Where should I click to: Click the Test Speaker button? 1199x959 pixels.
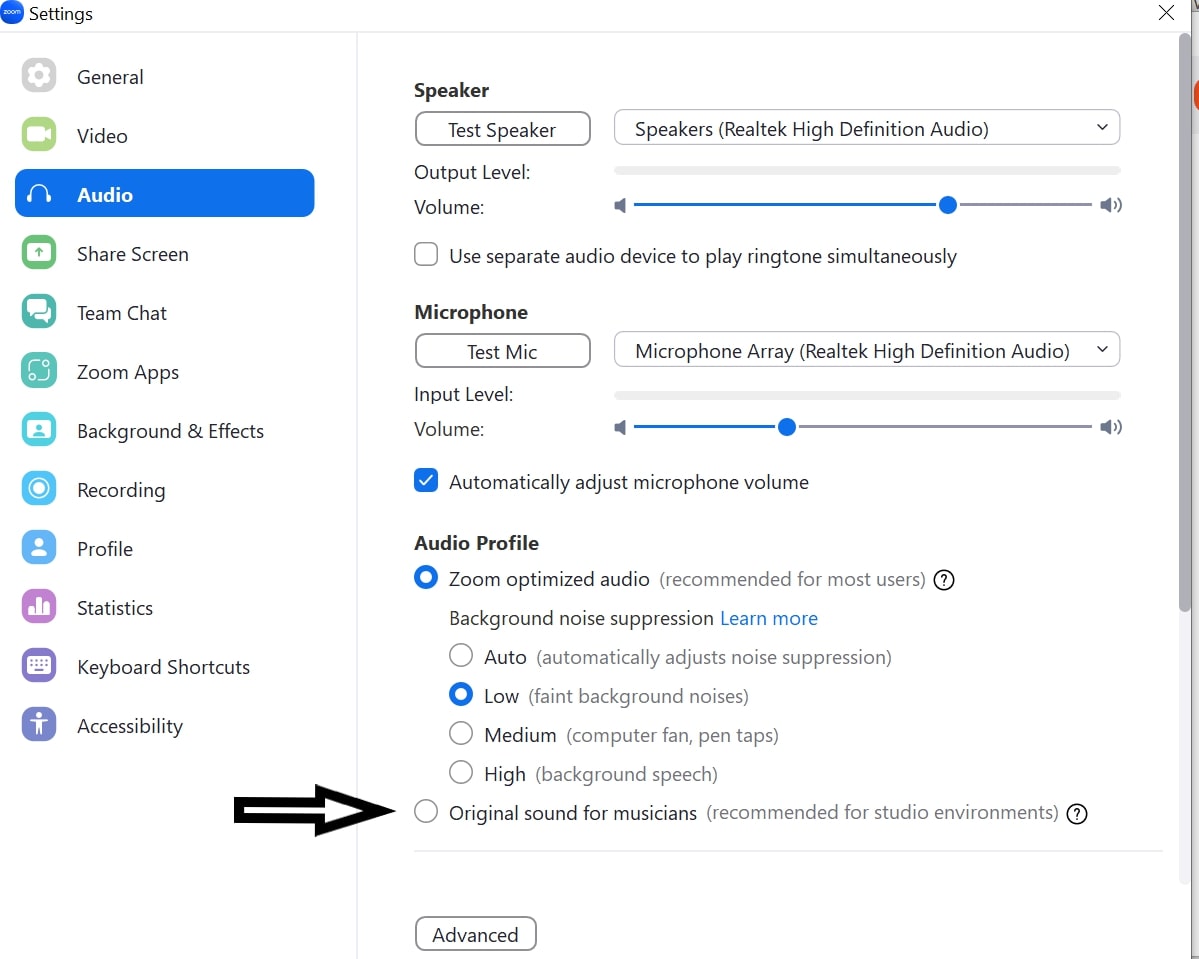(x=502, y=129)
